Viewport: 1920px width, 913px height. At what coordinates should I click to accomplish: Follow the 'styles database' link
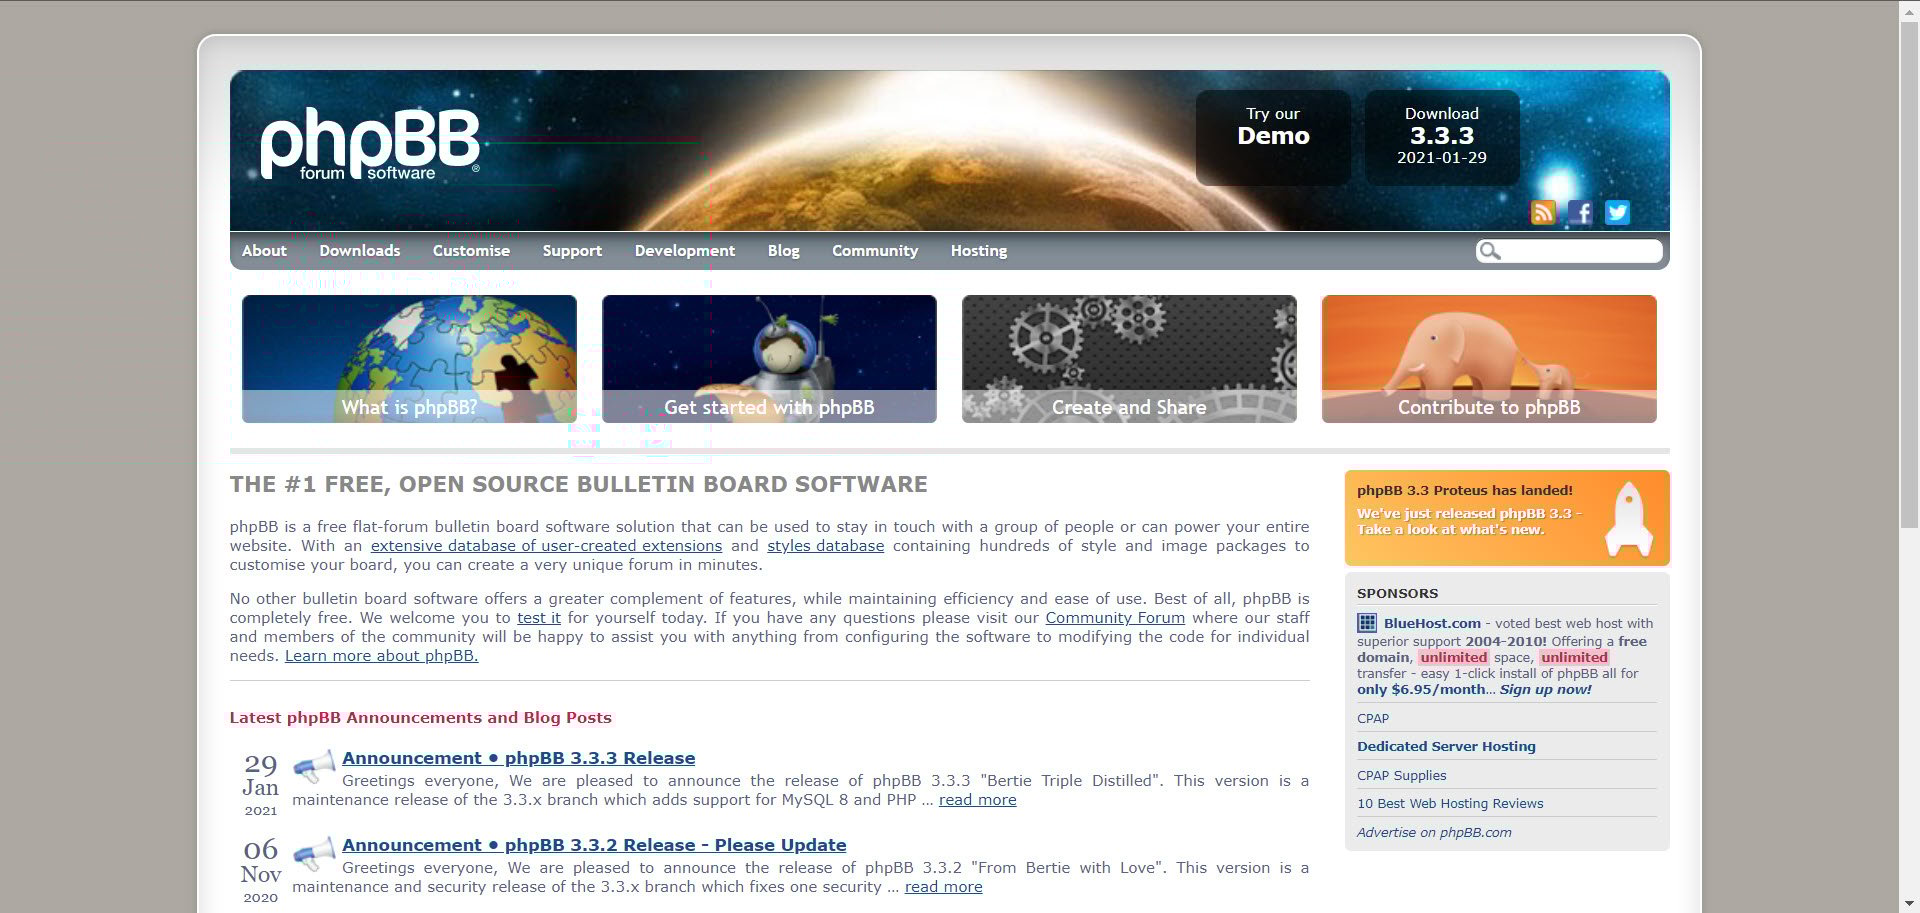point(826,546)
